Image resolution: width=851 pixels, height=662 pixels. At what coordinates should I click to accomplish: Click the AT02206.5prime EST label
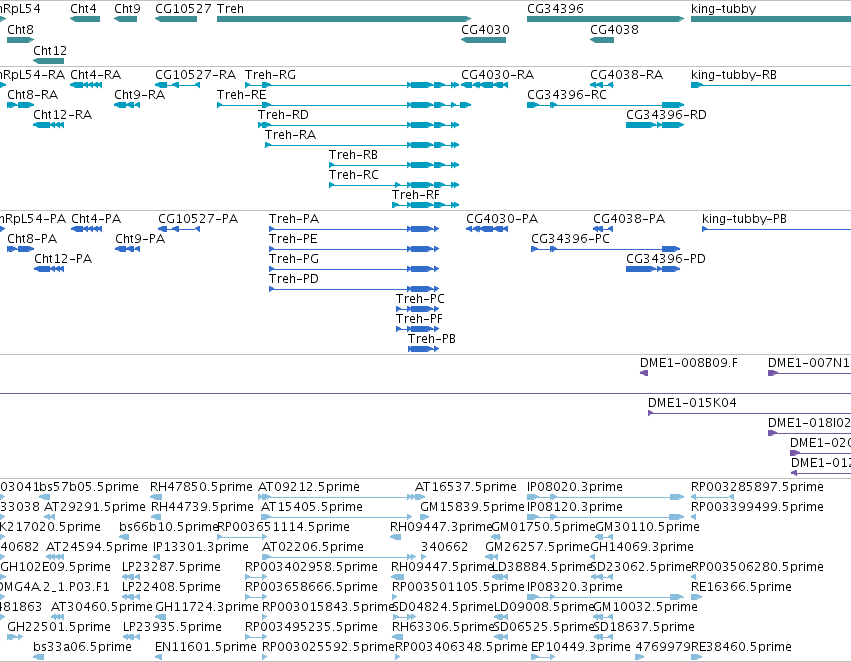[x=313, y=547]
